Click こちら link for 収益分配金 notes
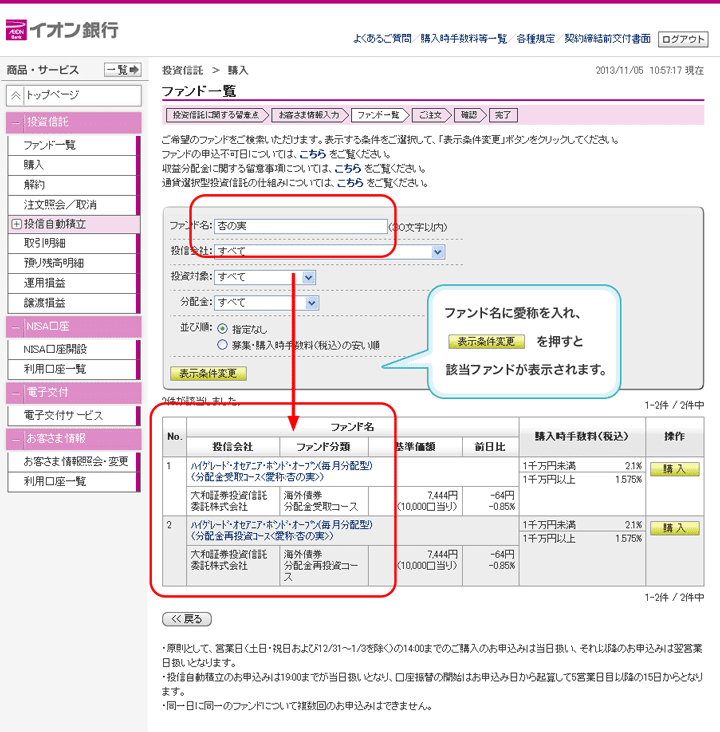 coord(348,169)
